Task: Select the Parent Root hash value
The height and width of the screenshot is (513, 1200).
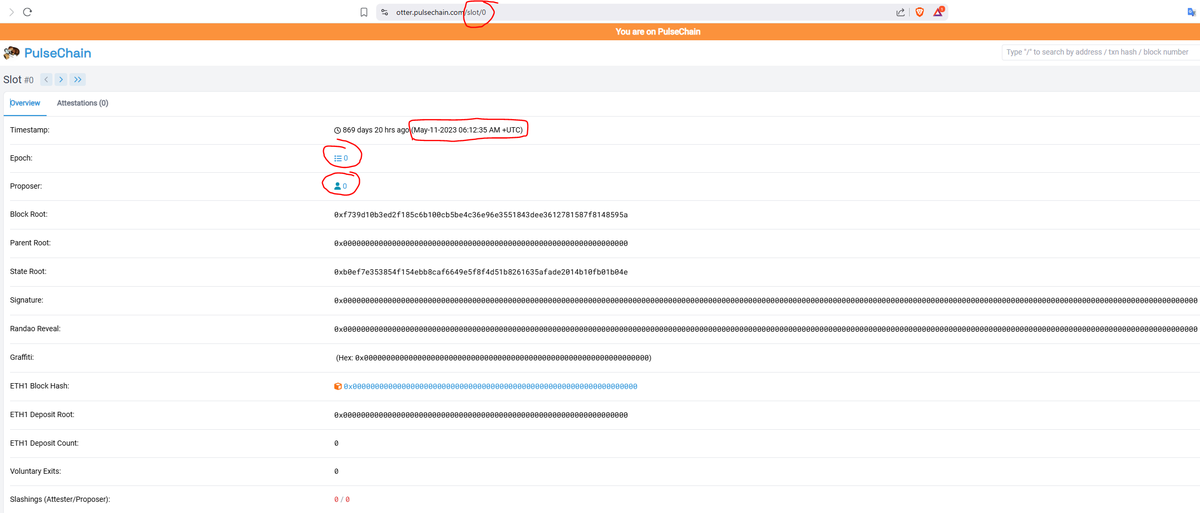Action: [x=481, y=243]
